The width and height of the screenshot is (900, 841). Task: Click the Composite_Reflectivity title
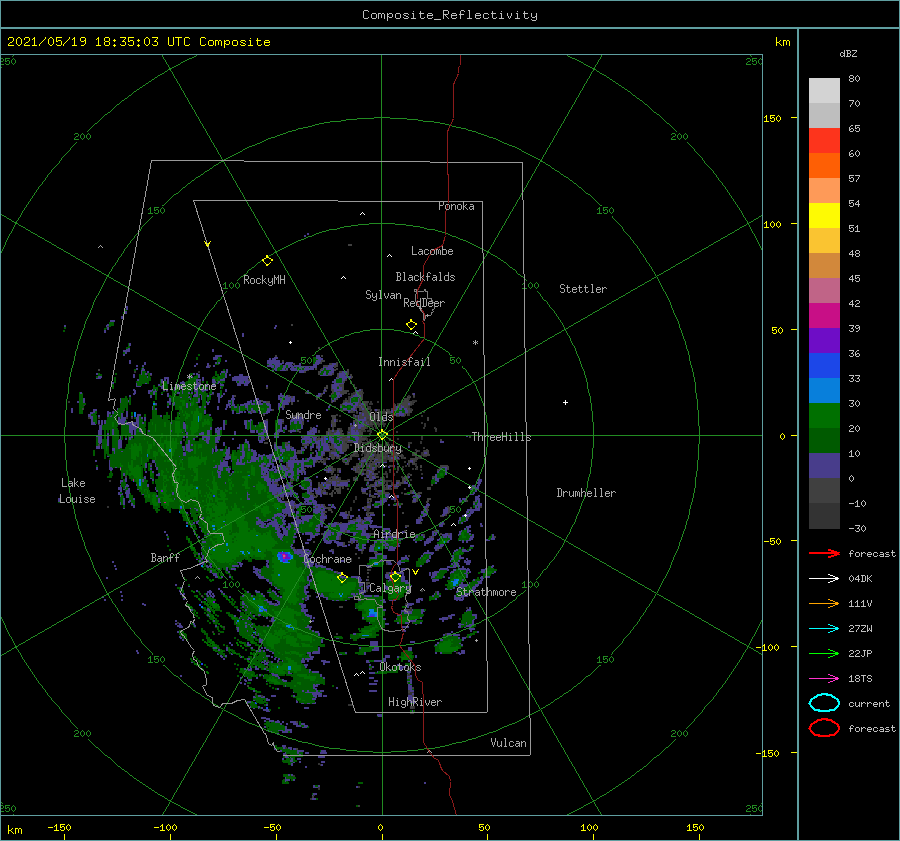tap(450, 15)
